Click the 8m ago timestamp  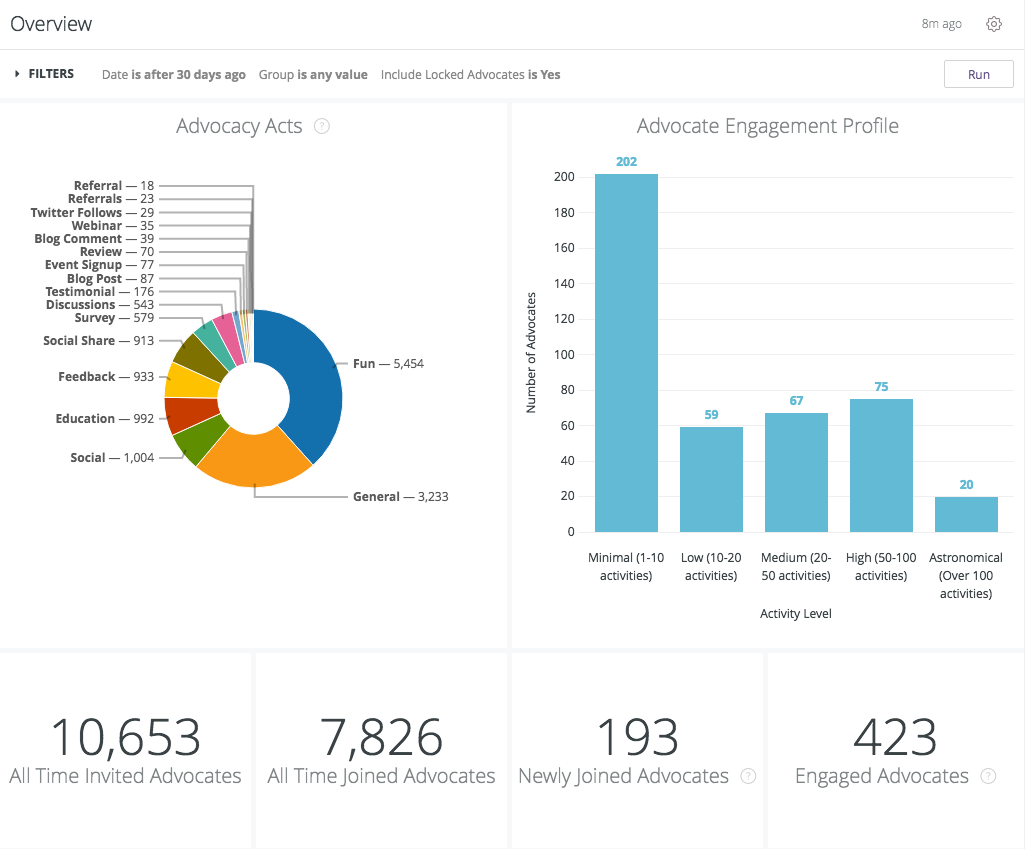click(x=941, y=23)
